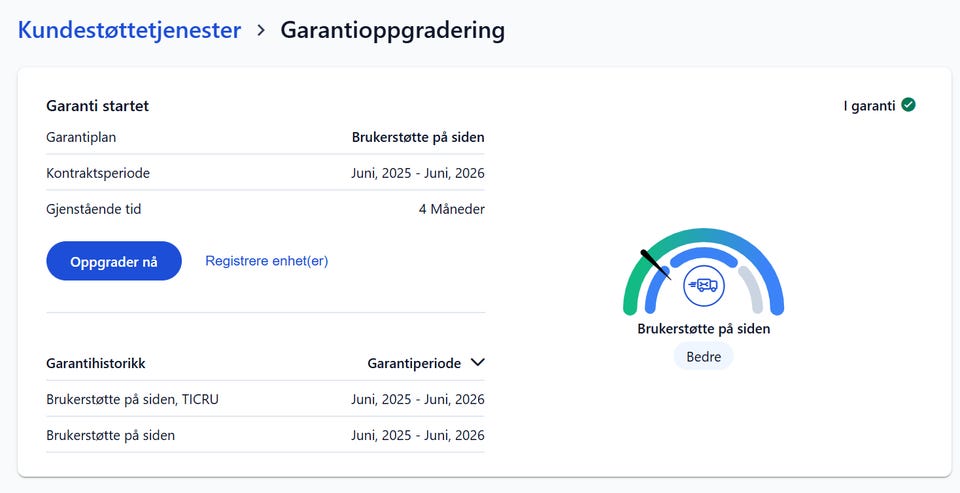Screen dimensions: 960x493
Task: Open the Registrere enhet(er) link
Action: pos(266,261)
